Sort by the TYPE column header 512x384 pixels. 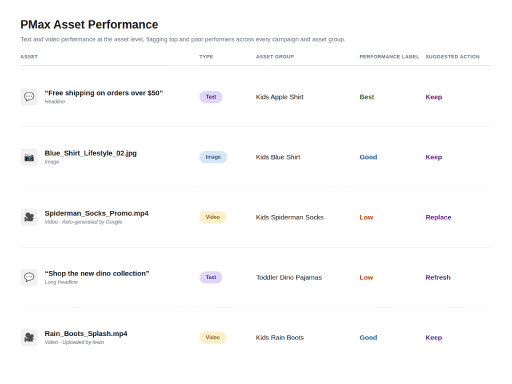tap(206, 57)
